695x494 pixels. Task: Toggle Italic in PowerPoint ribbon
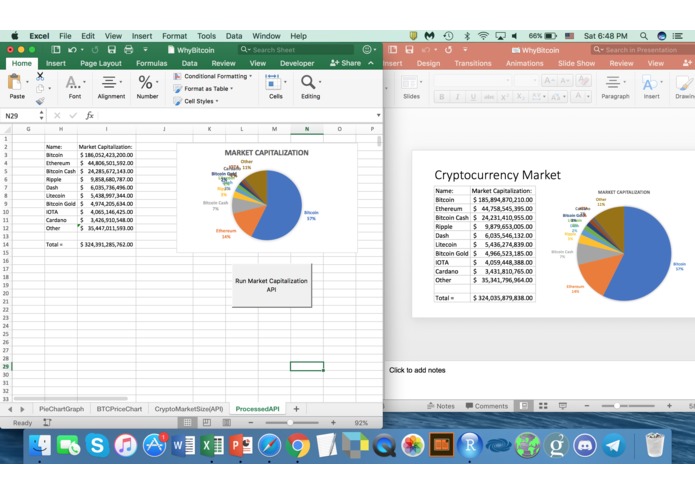(x=457, y=97)
